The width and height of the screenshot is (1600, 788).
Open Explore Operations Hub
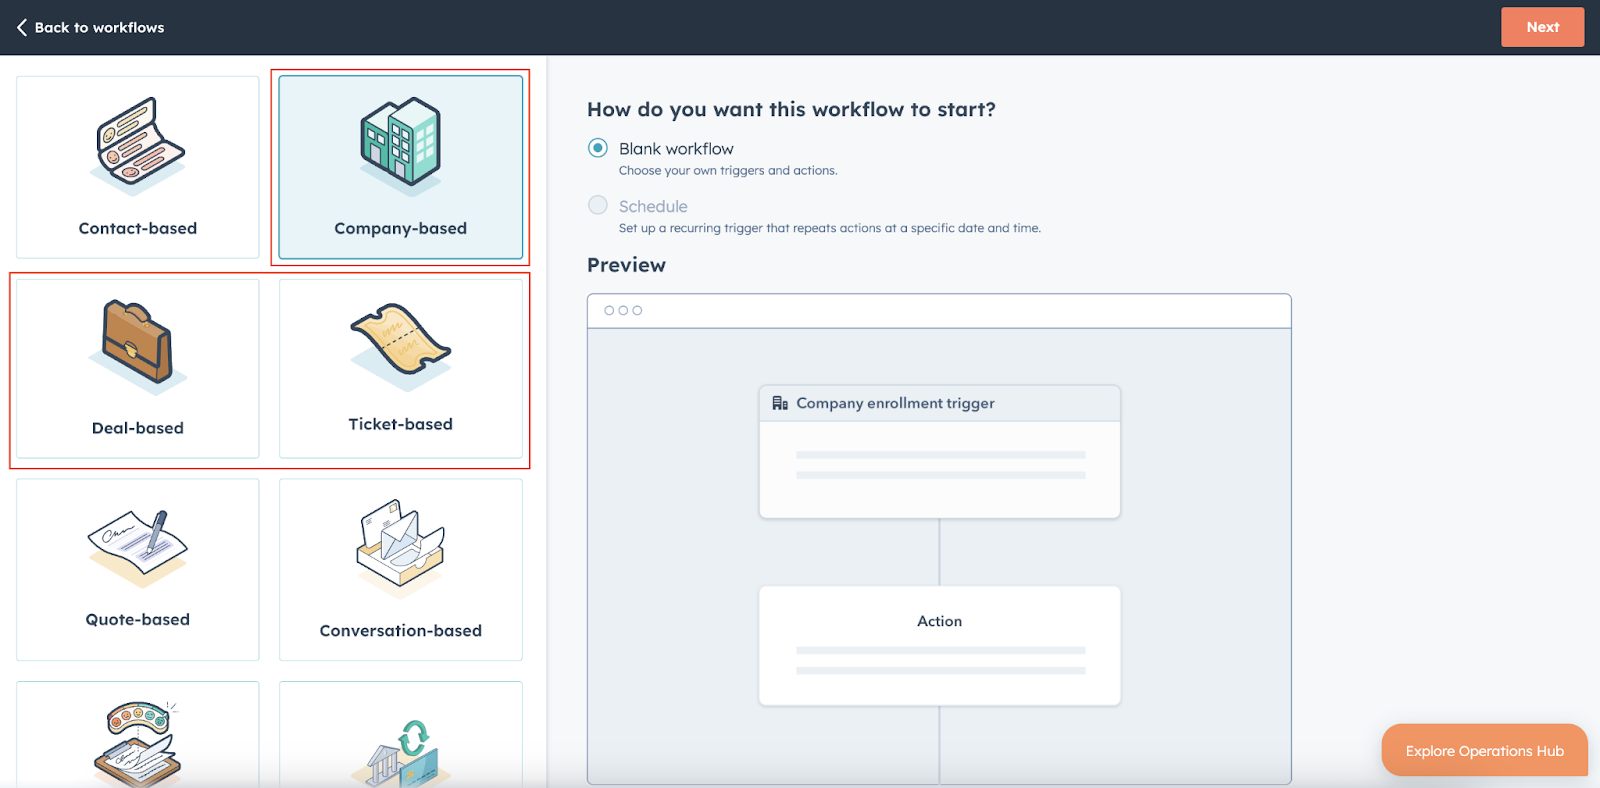click(x=1484, y=750)
